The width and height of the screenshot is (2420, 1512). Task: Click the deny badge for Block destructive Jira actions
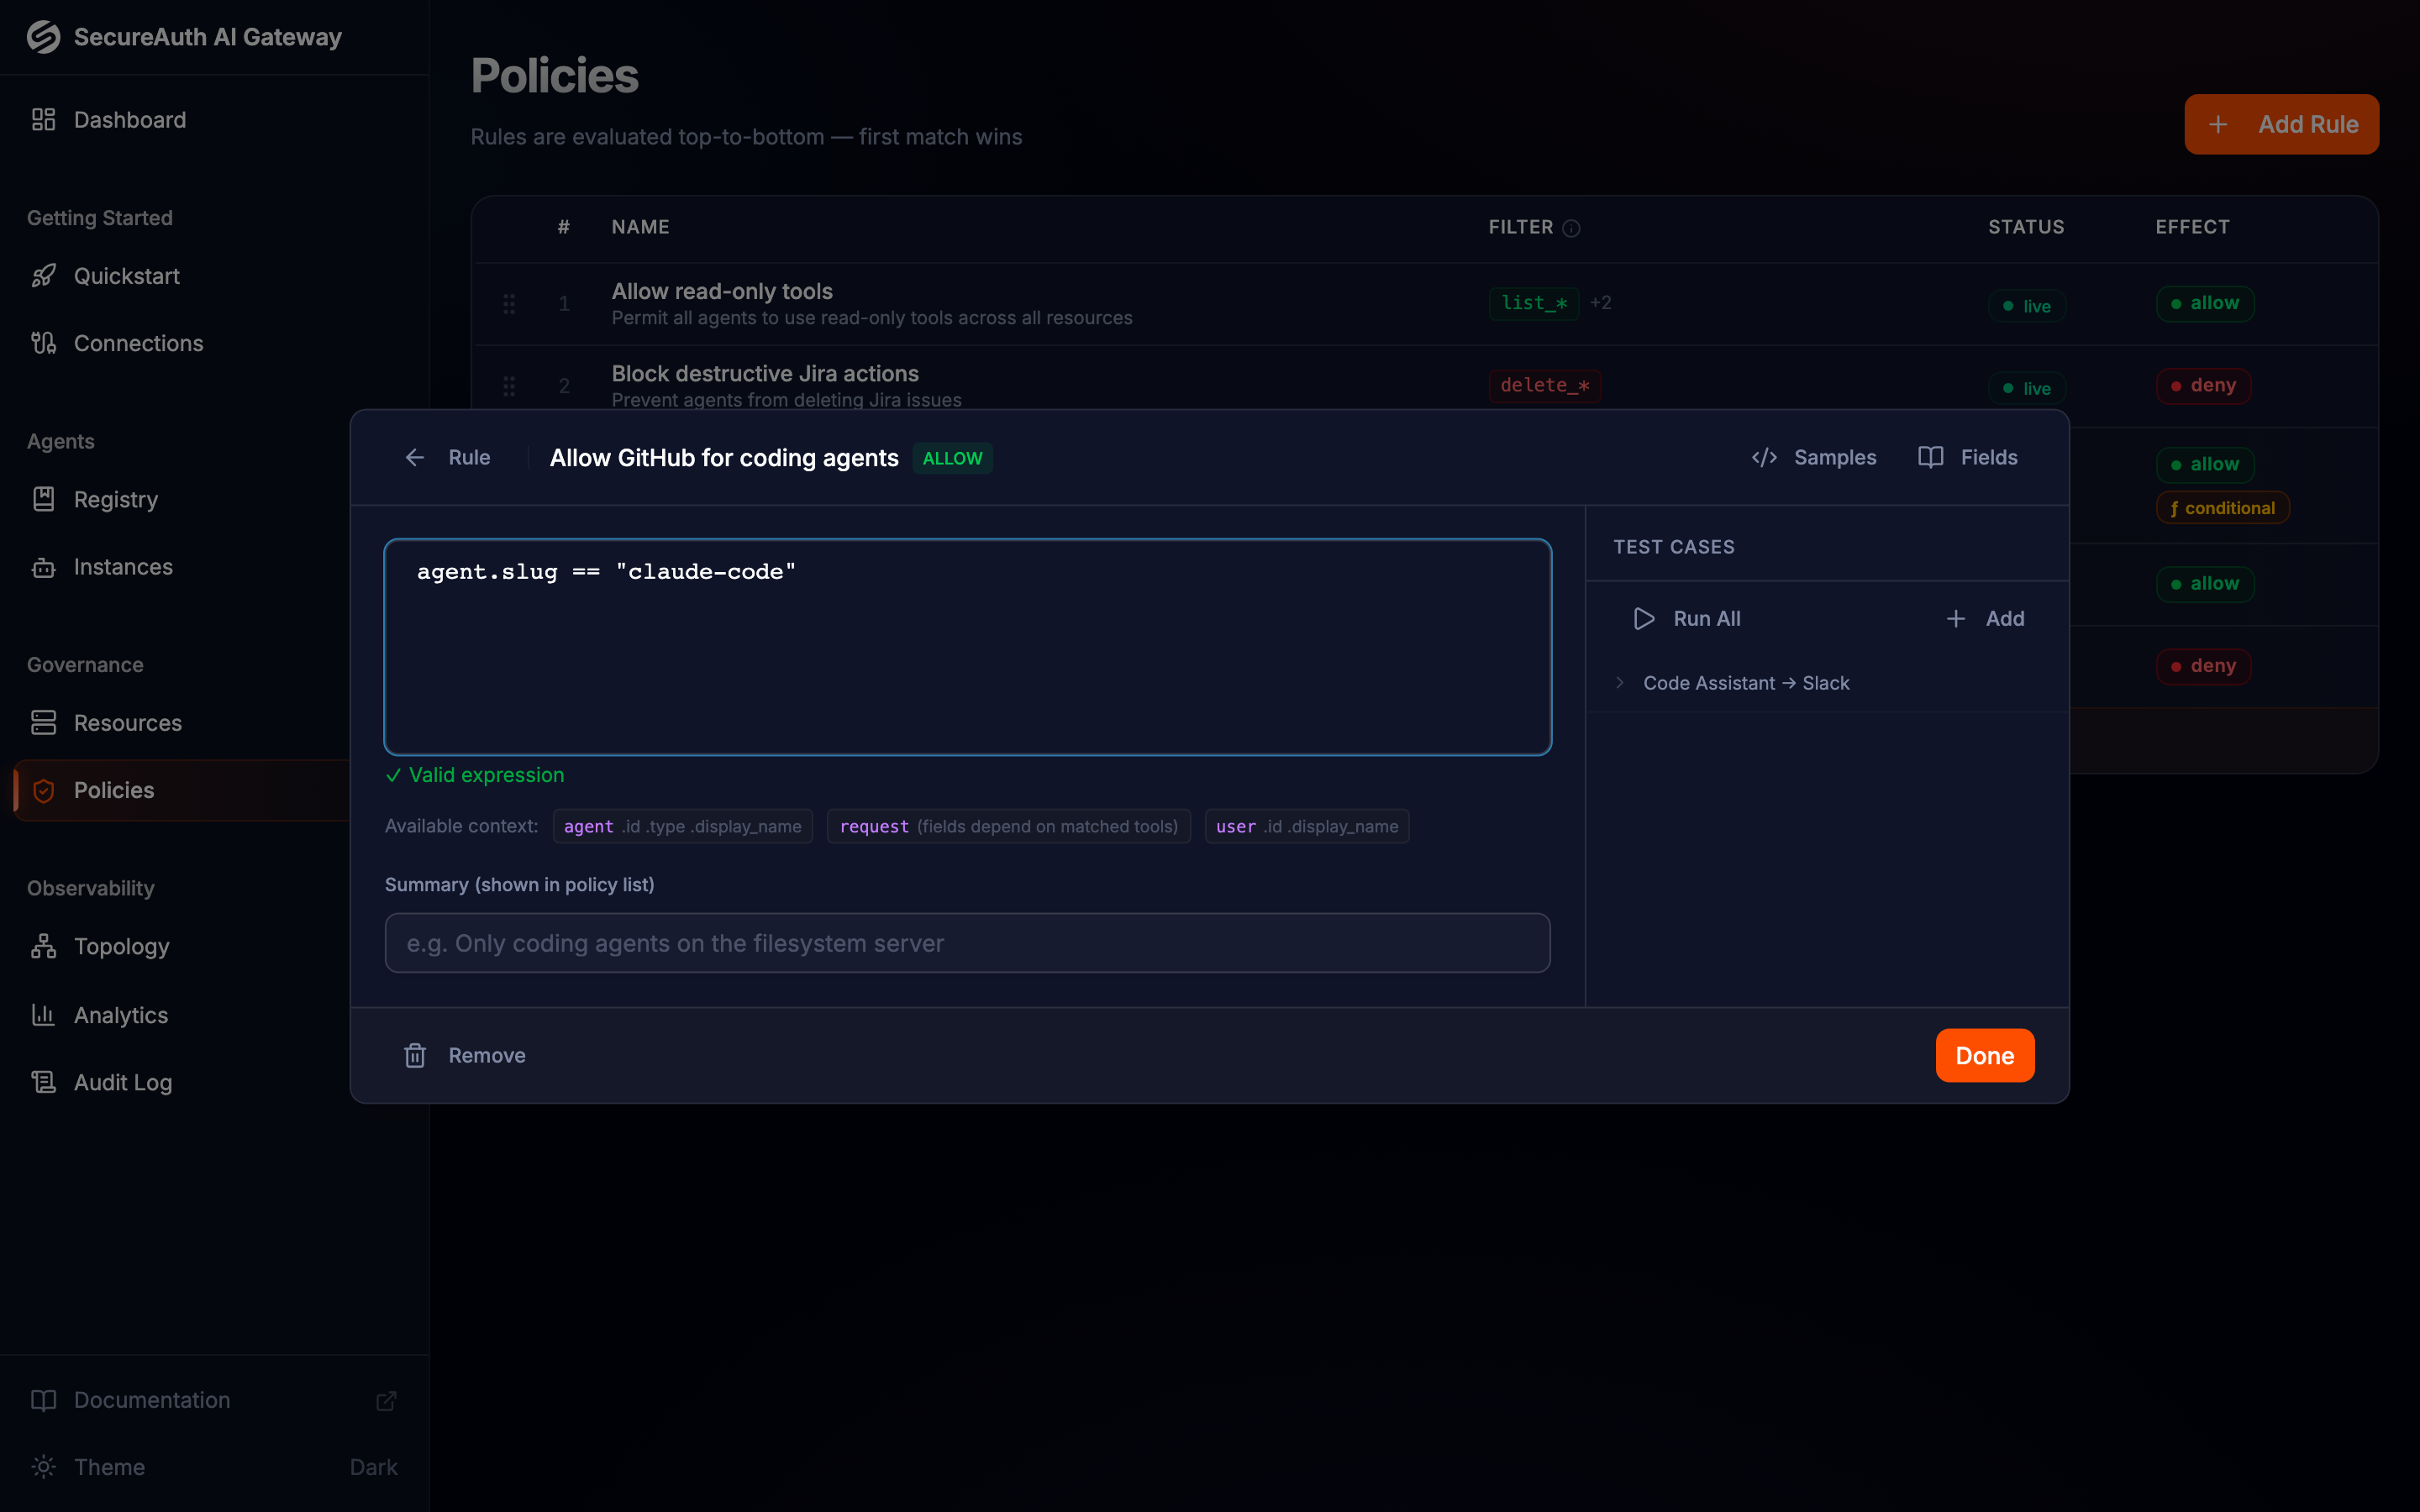point(2203,385)
